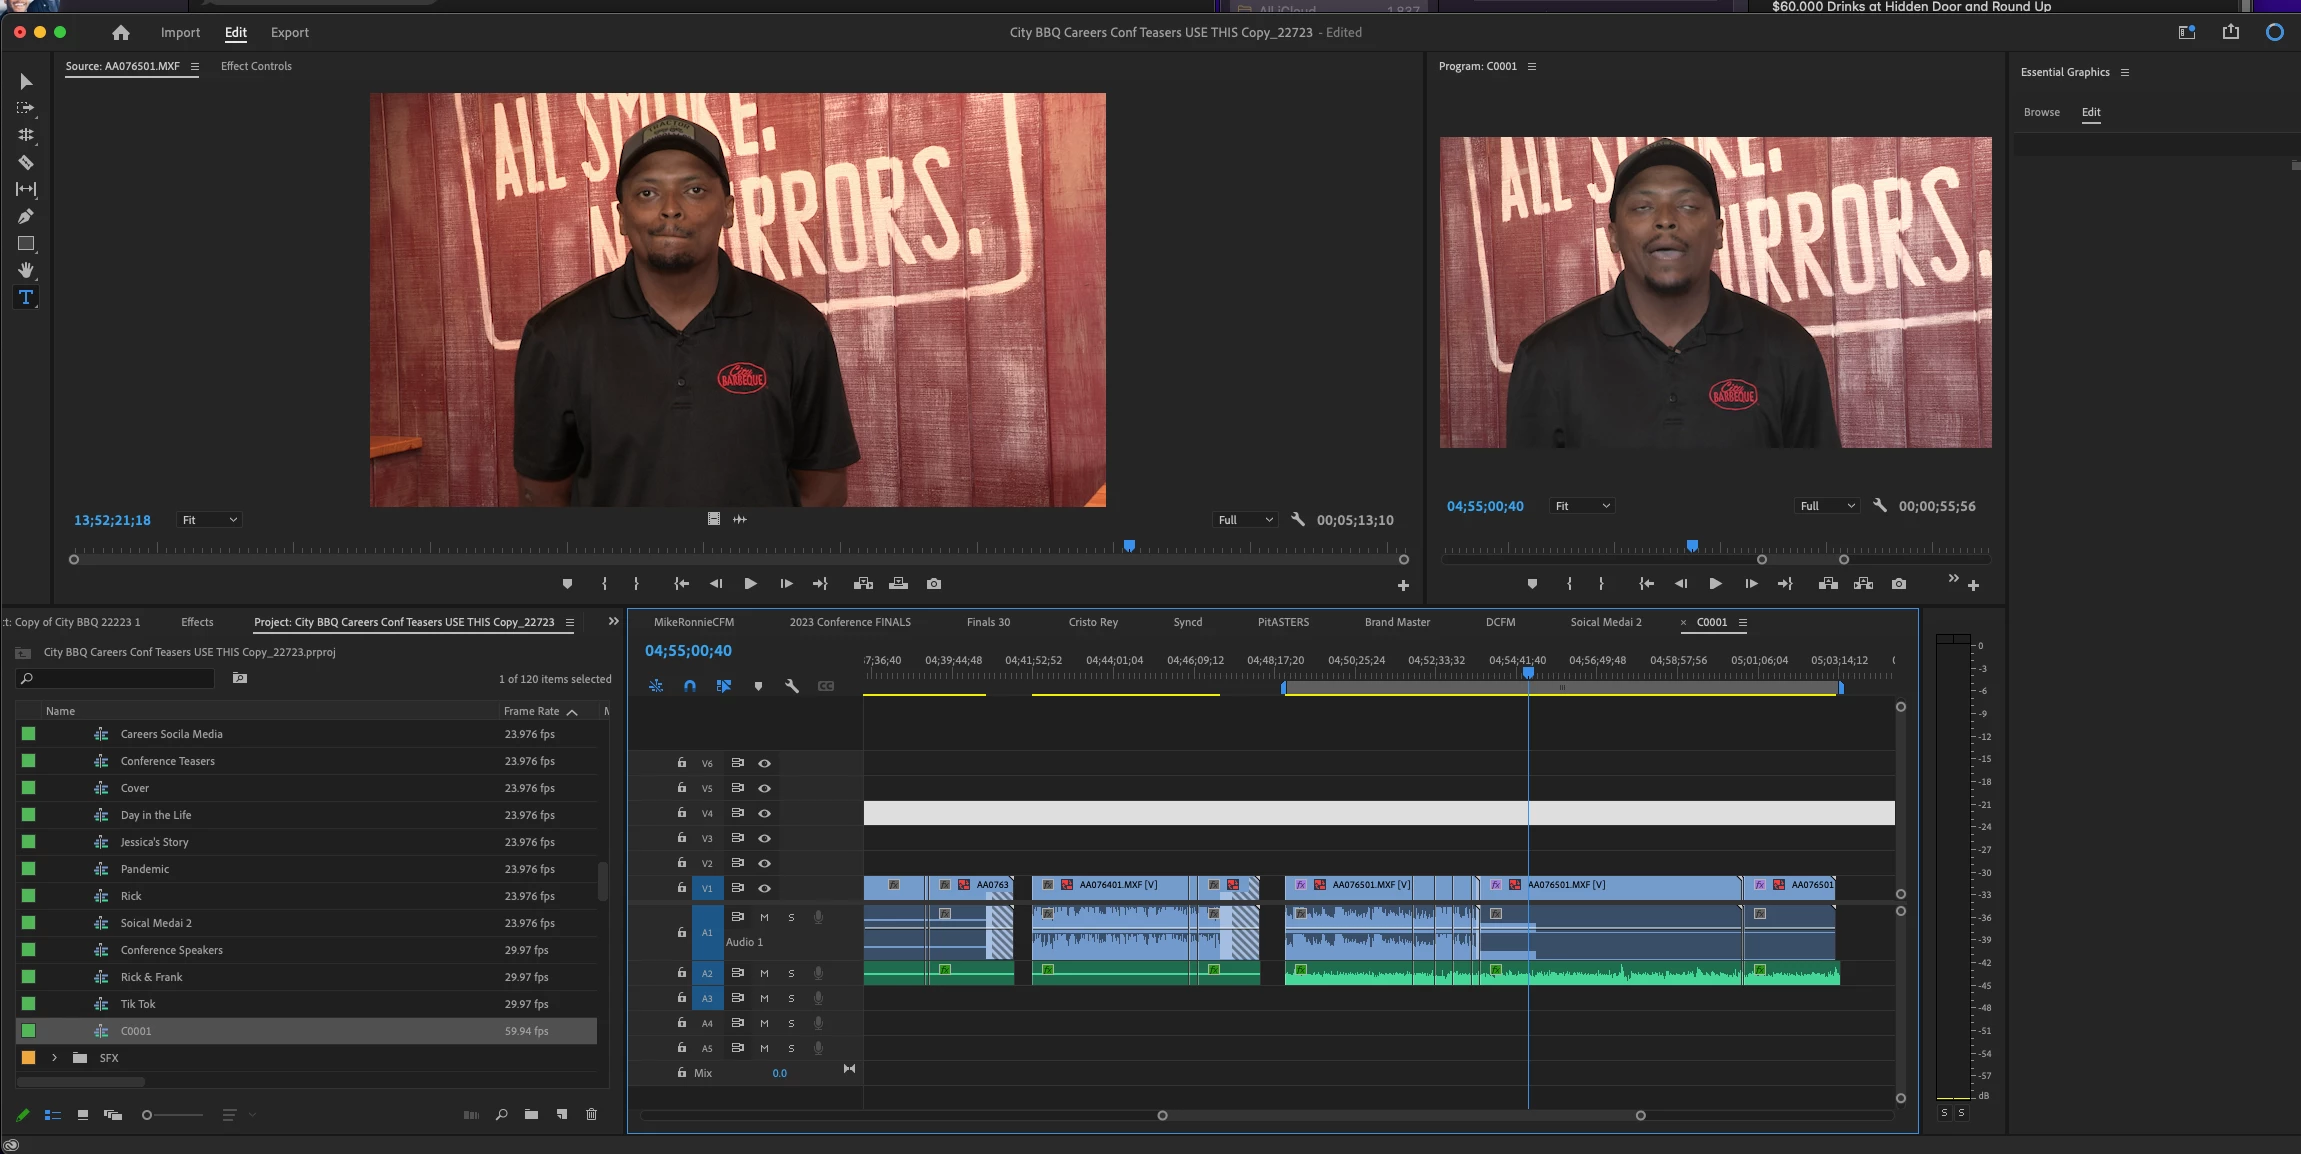Open Source monitor Full resolution dropdown
Viewport: 2301px width, 1154px height.
(1246, 520)
